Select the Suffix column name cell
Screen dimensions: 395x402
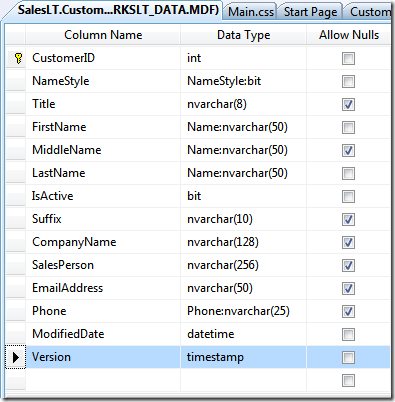(103, 219)
